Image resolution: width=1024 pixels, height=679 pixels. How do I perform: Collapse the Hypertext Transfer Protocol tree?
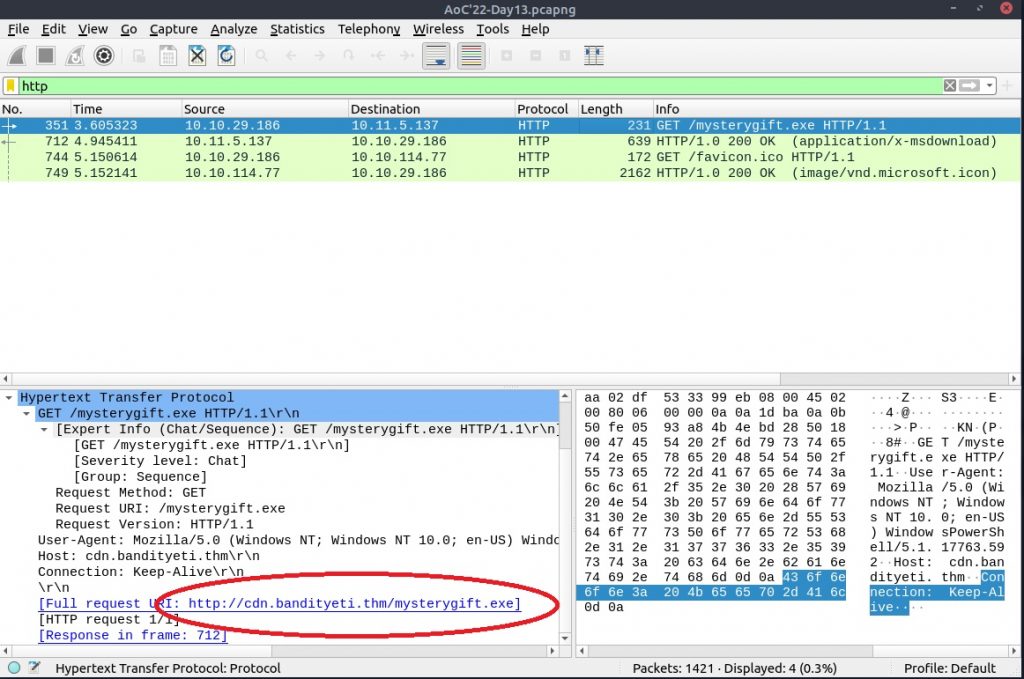pos(9,397)
